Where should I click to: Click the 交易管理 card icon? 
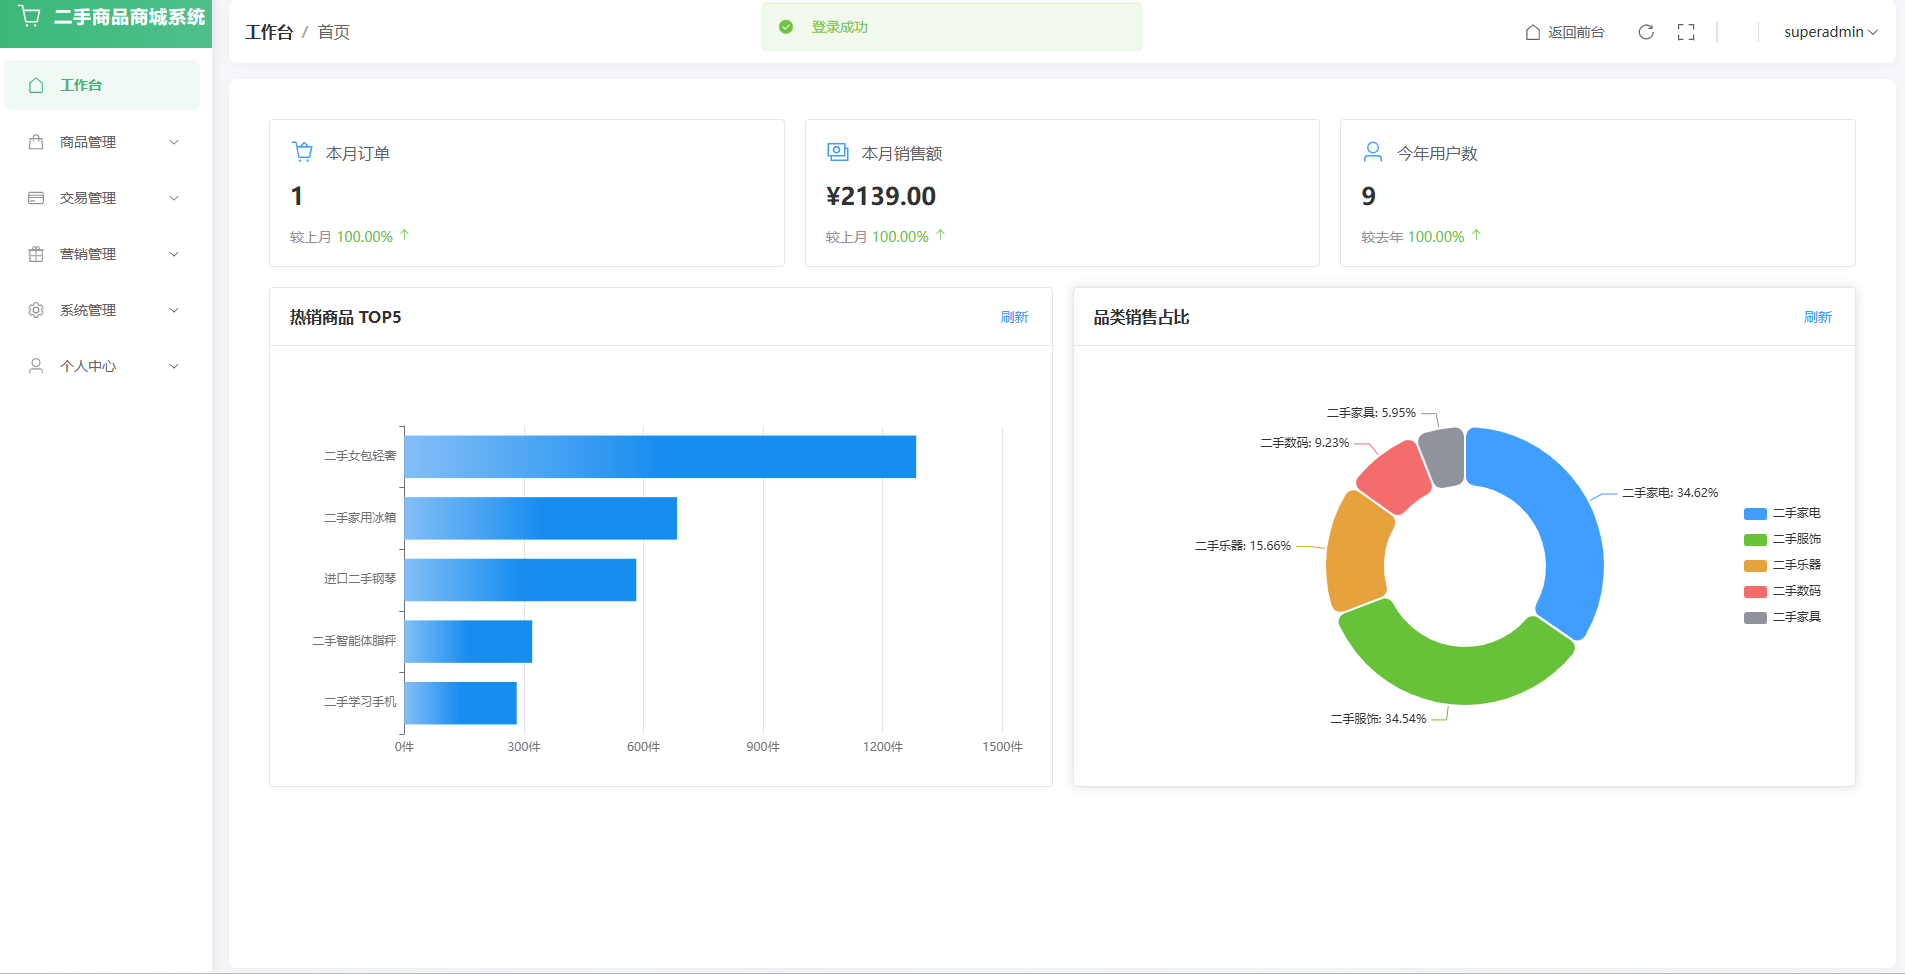(x=36, y=198)
